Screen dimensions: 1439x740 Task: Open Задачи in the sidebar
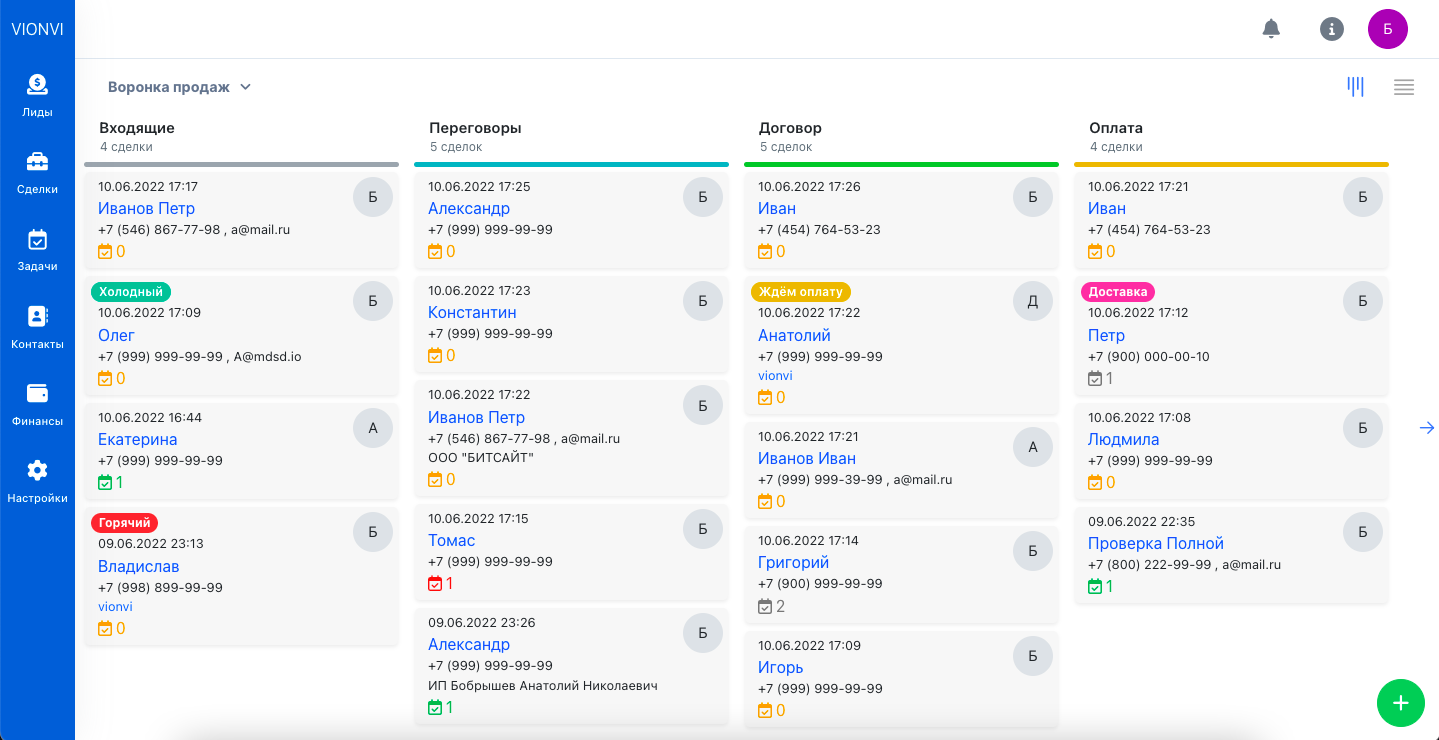pos(37,250)
